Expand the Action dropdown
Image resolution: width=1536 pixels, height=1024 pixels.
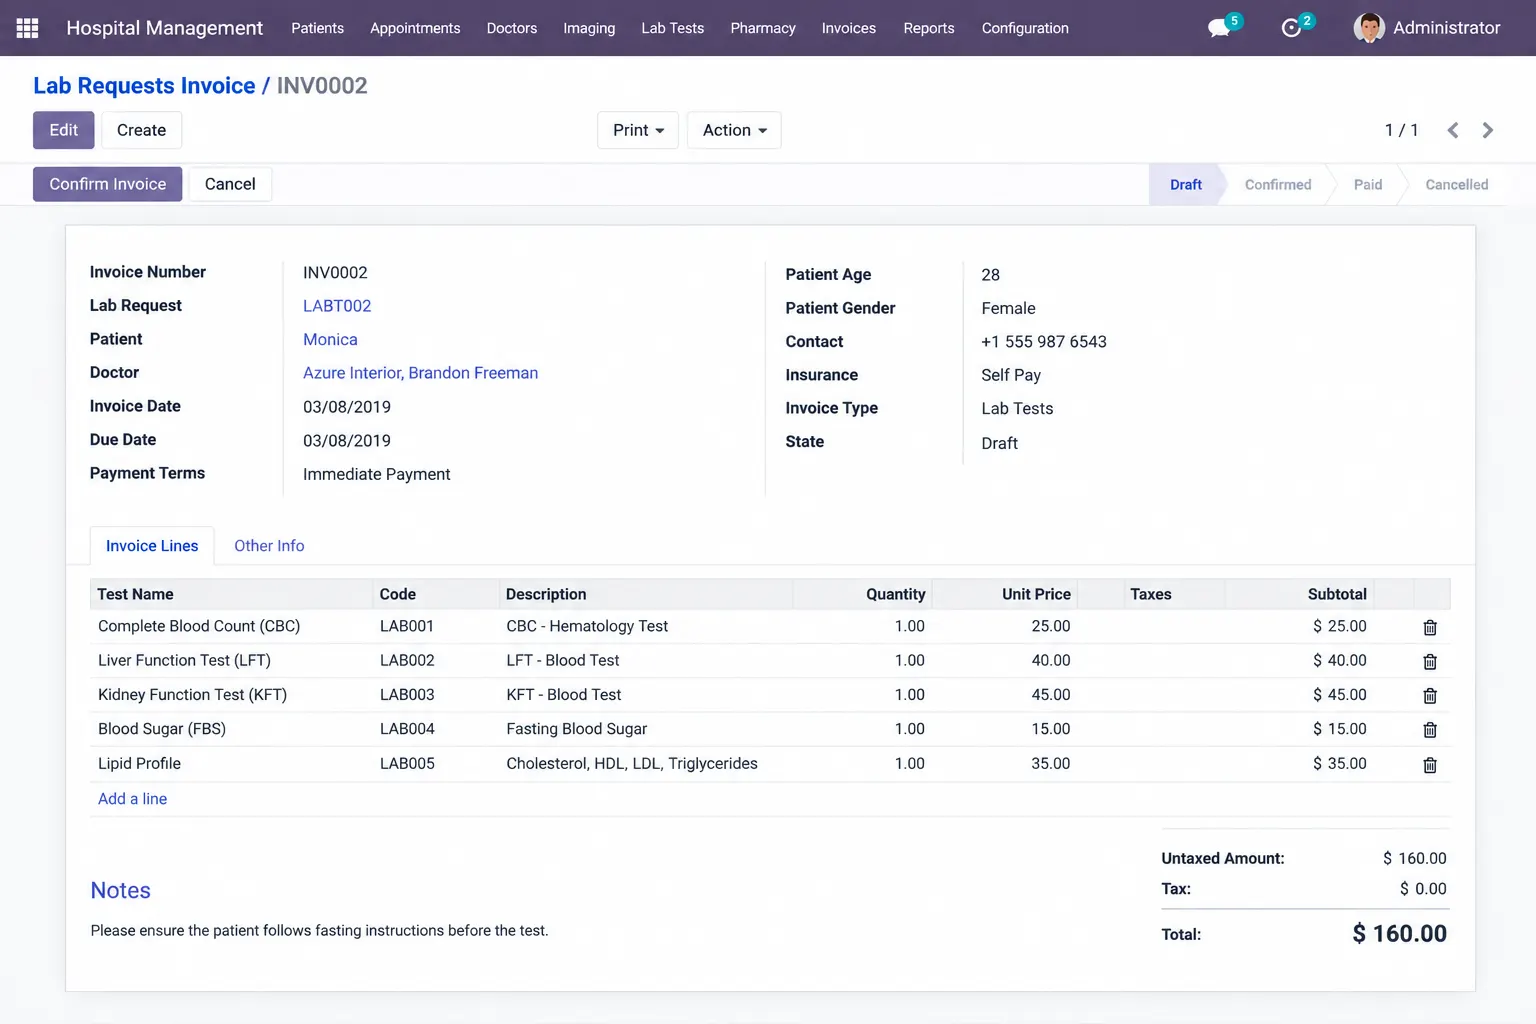click(x=734, y=130)
